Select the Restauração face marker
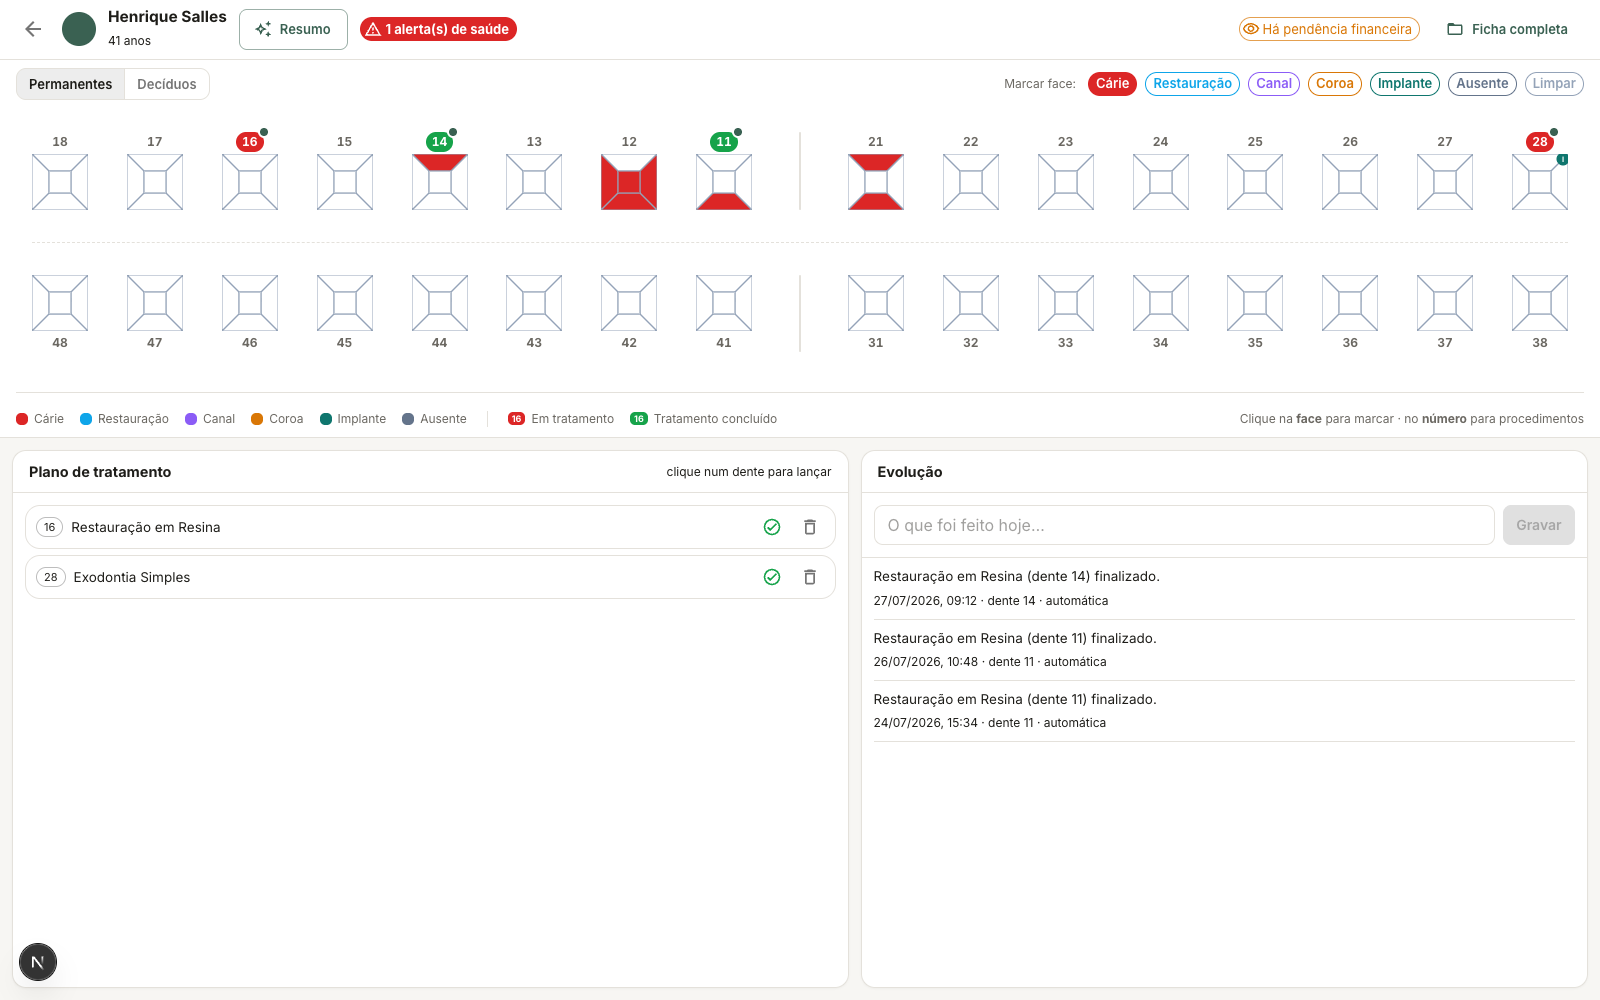The image size is (1600, 1000). point(1192,84)
